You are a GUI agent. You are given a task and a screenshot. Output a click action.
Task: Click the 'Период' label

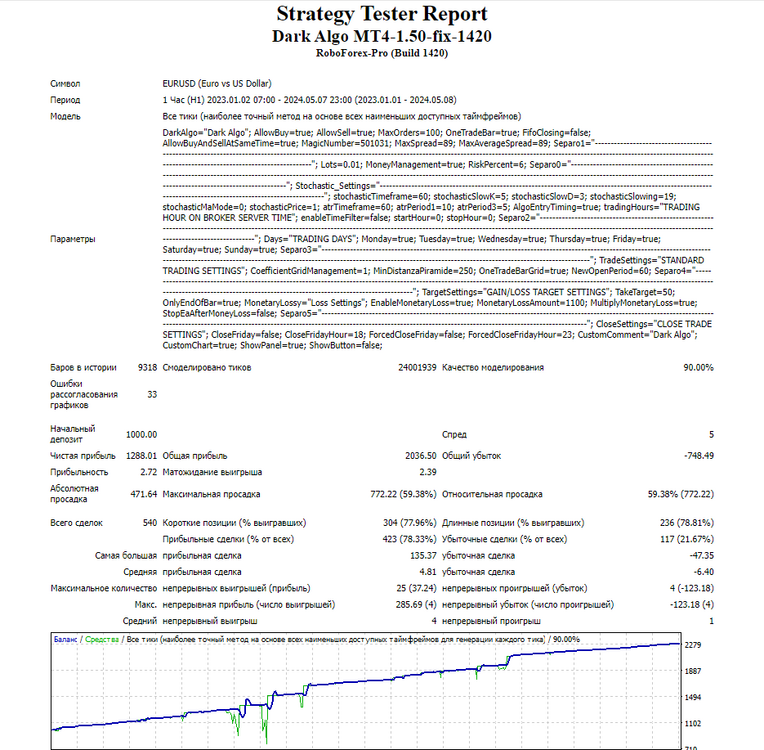pyautogui.click(x=65, y=100)
